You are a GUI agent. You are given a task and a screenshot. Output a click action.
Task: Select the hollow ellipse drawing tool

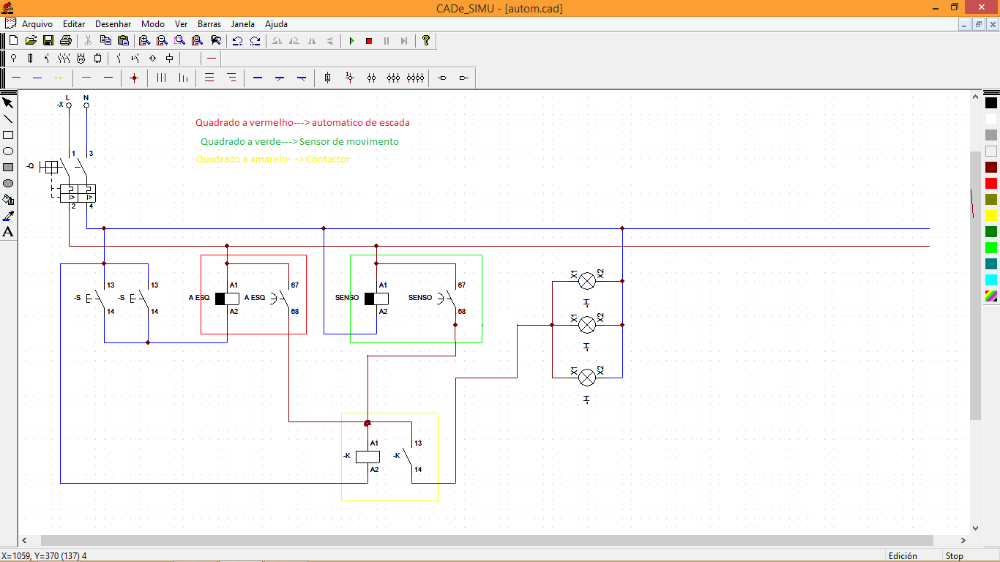pyautogui.click(x=8, y=151)
